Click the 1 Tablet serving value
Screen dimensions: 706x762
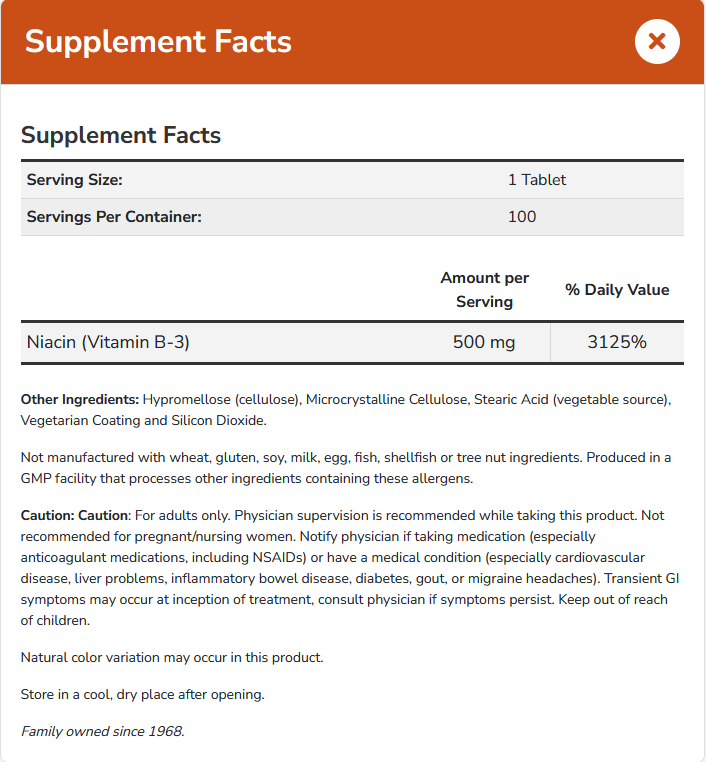click(x=537, y=180)
